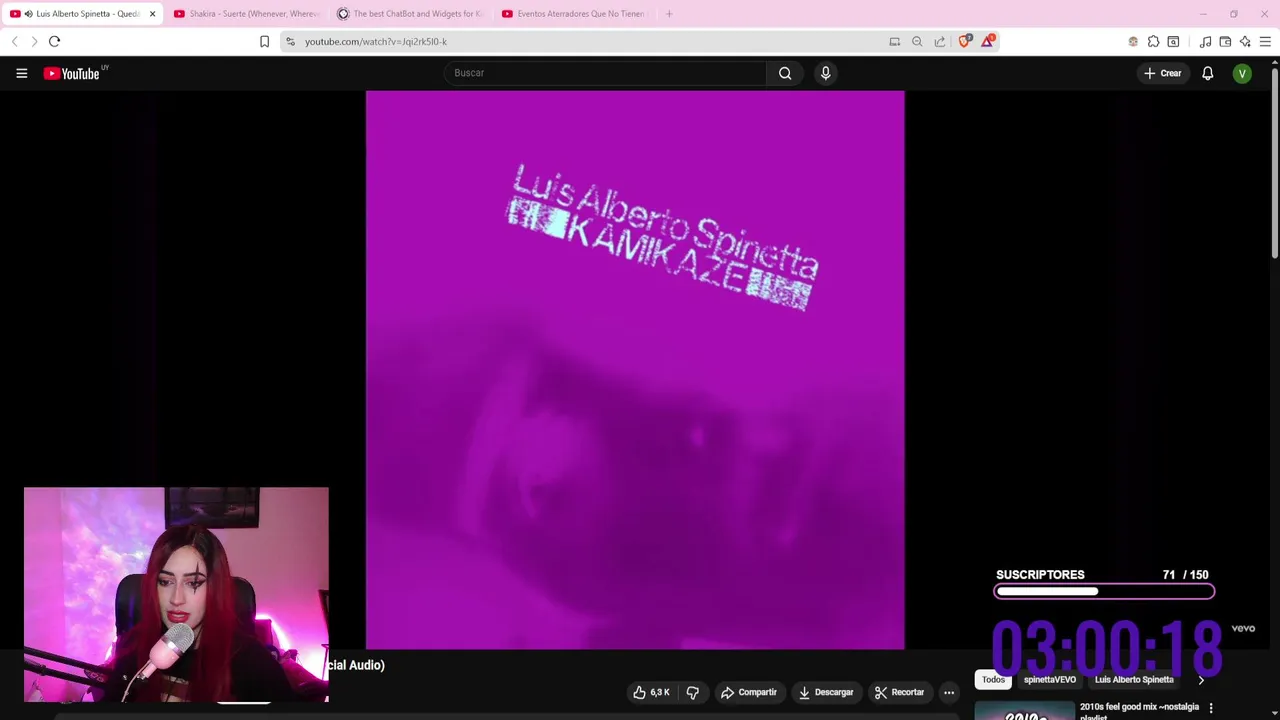Open more video actions ellipsis
The height and width of the screenshot is (720, 1280).
pos(949,692)
